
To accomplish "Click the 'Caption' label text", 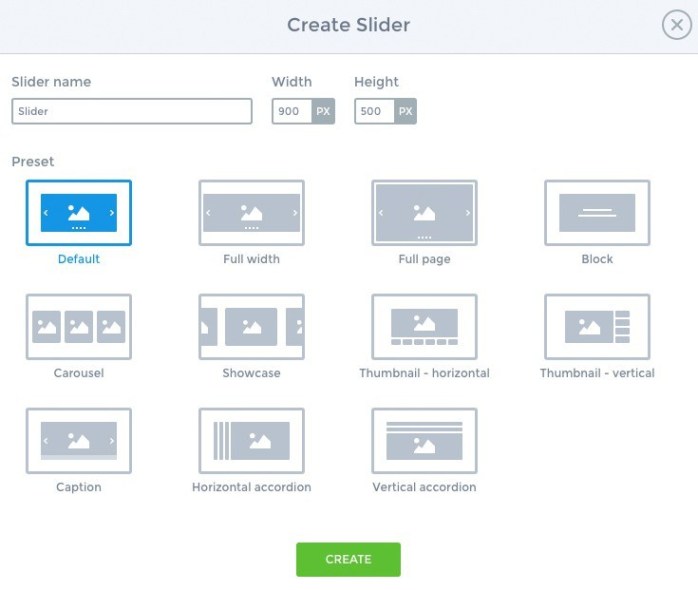I will 79,487.
